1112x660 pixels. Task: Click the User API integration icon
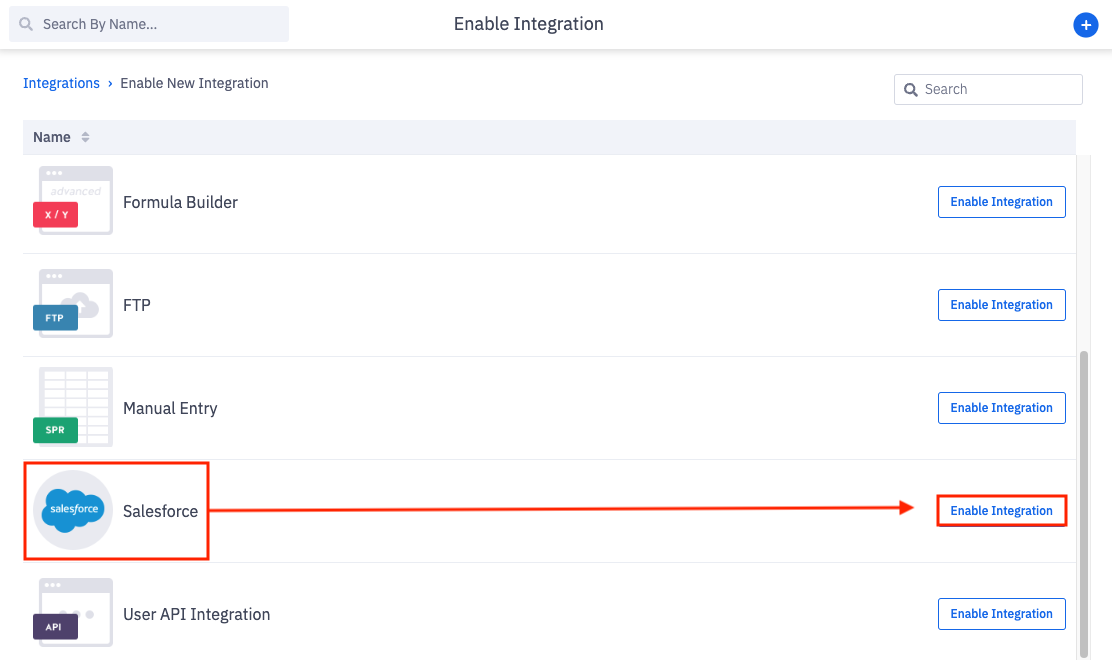73,613
